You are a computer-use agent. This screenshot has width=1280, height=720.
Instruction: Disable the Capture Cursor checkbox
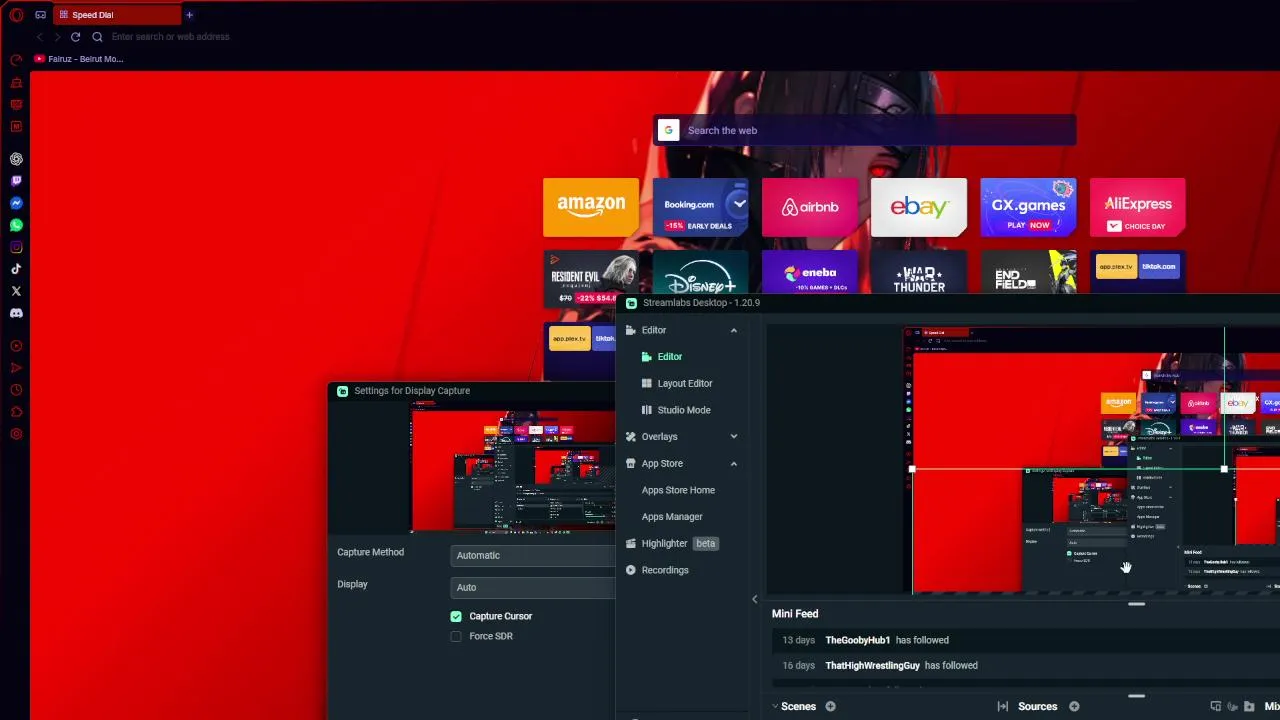pos(456,616)
